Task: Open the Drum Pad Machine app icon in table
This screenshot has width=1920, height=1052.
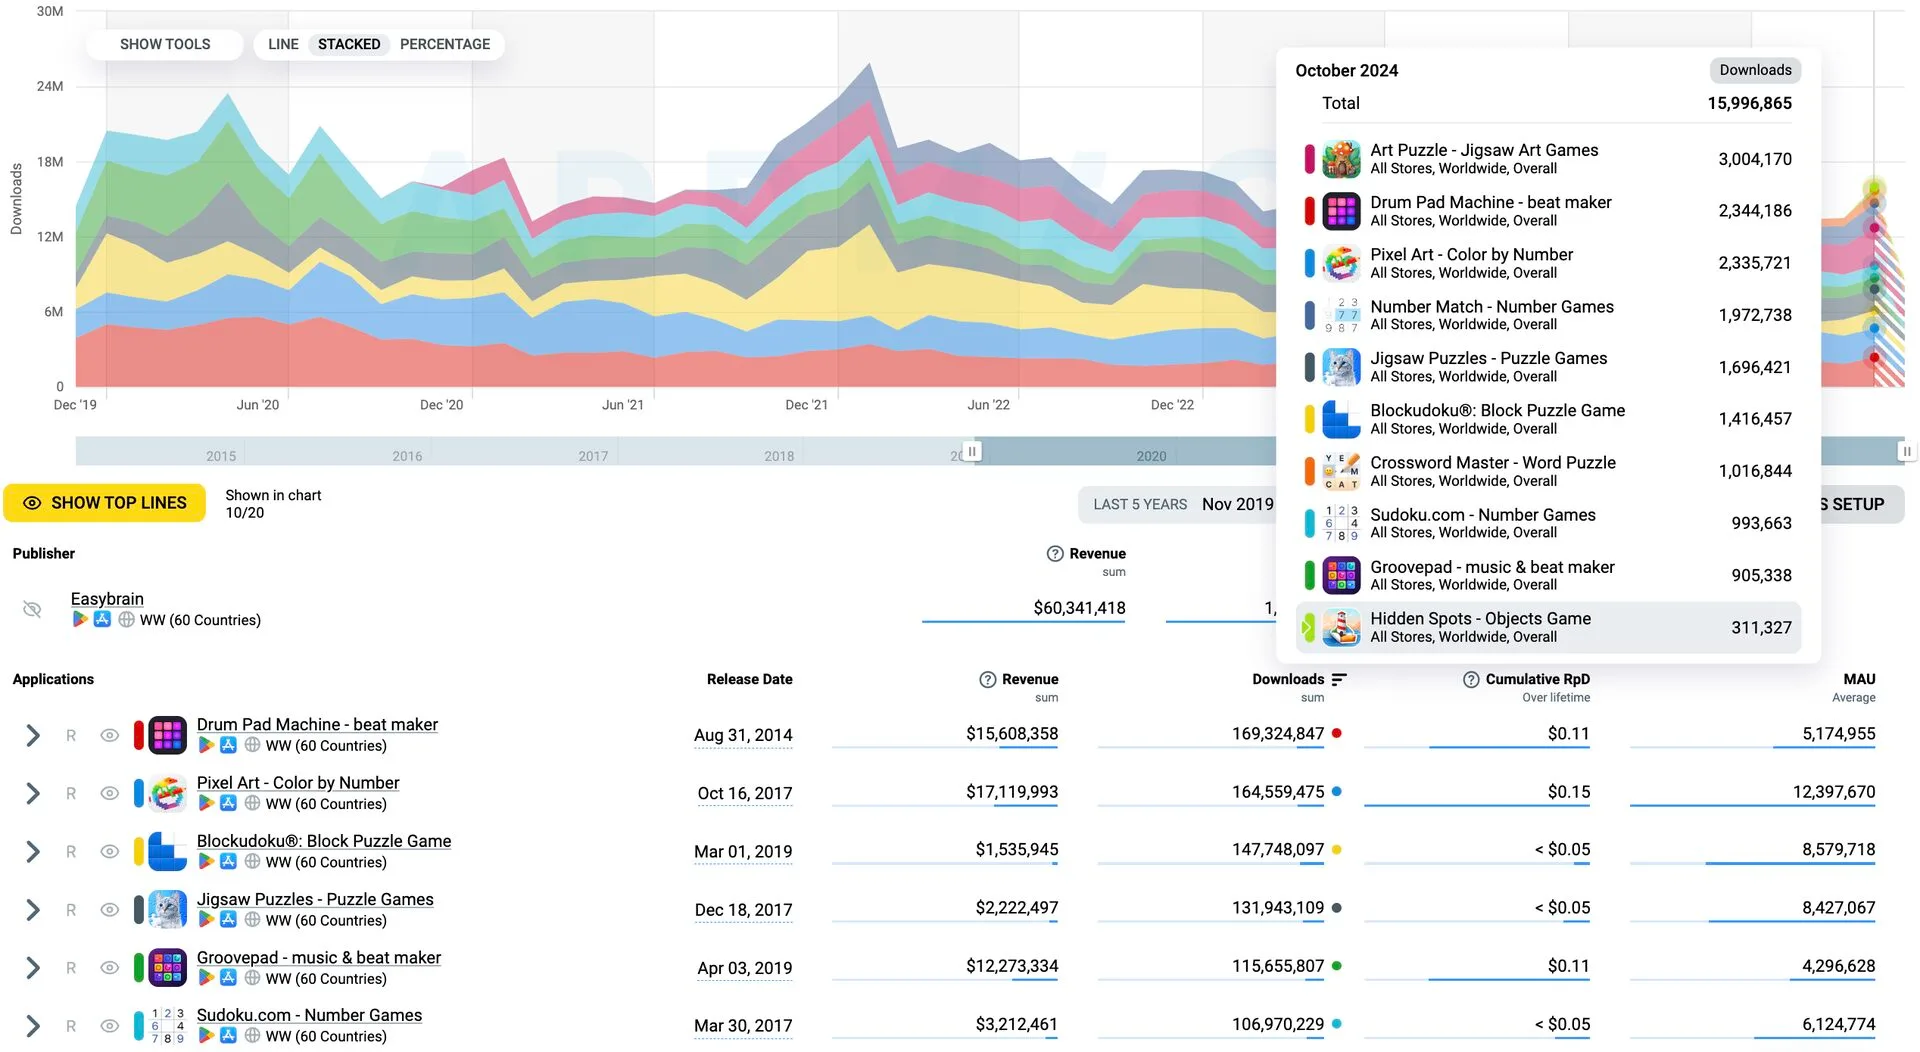Action: pyautogui.click(x=167, y=735)
